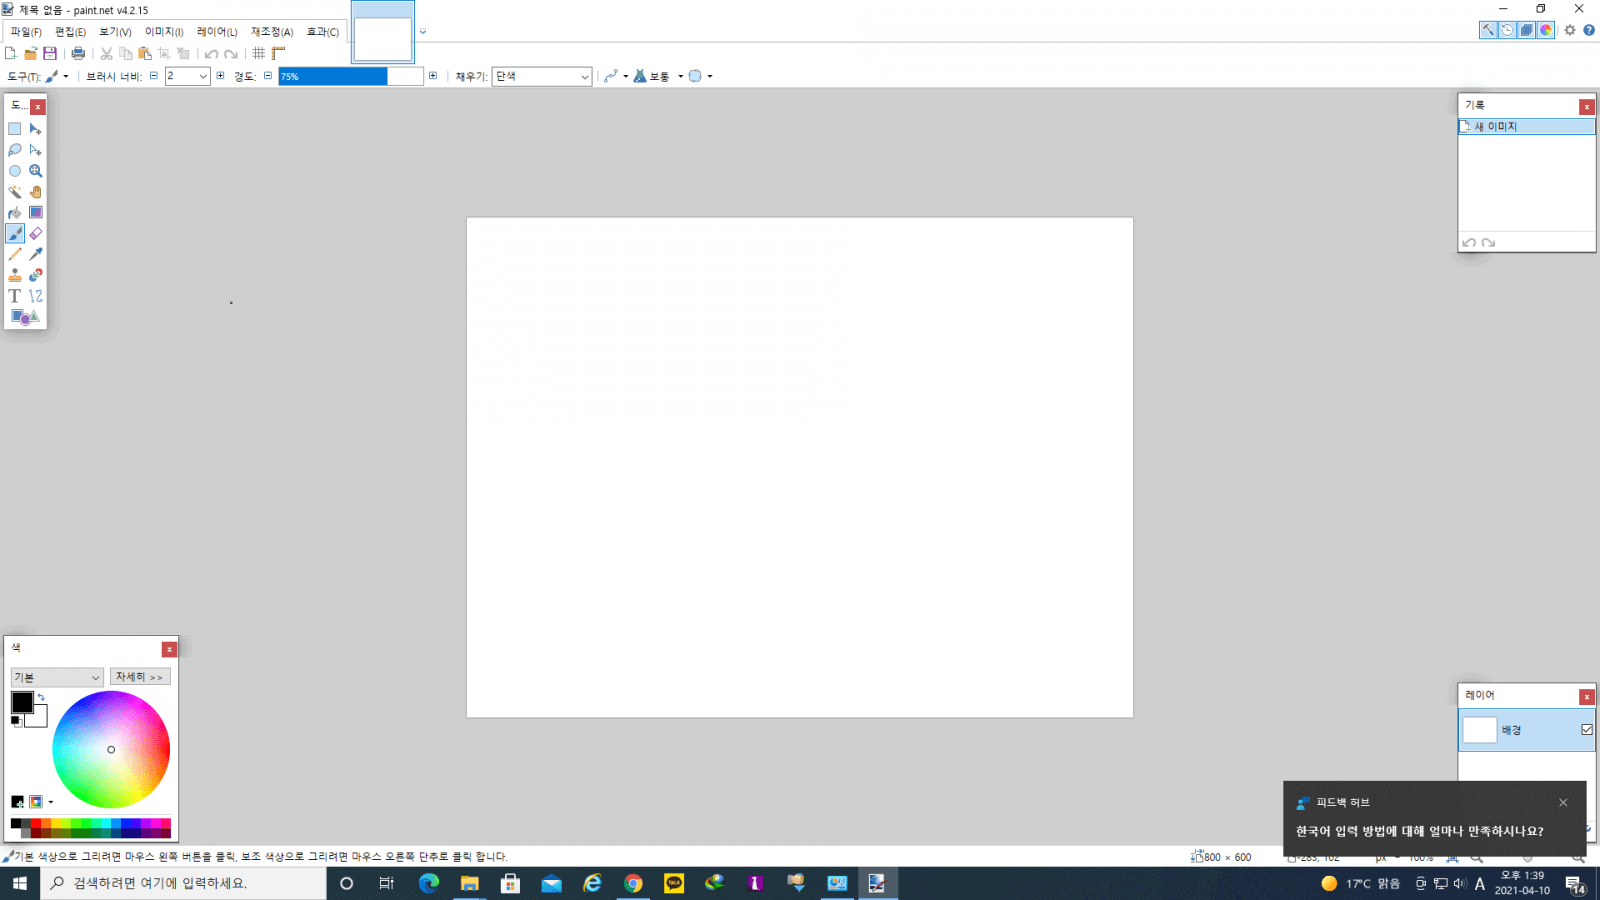Open the 편집(E) menu

click(70, 32)
